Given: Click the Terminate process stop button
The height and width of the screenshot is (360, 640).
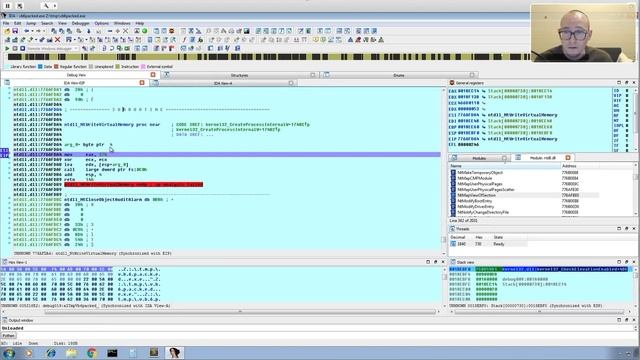Looking at the screenshot, I should point(22,48).
